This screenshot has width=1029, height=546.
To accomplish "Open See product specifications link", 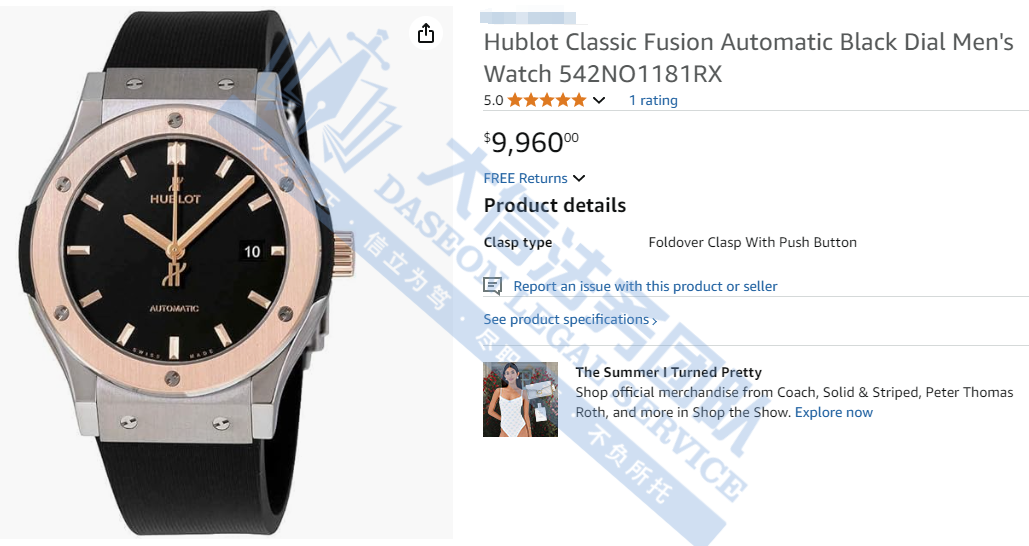I will (566, 320).
